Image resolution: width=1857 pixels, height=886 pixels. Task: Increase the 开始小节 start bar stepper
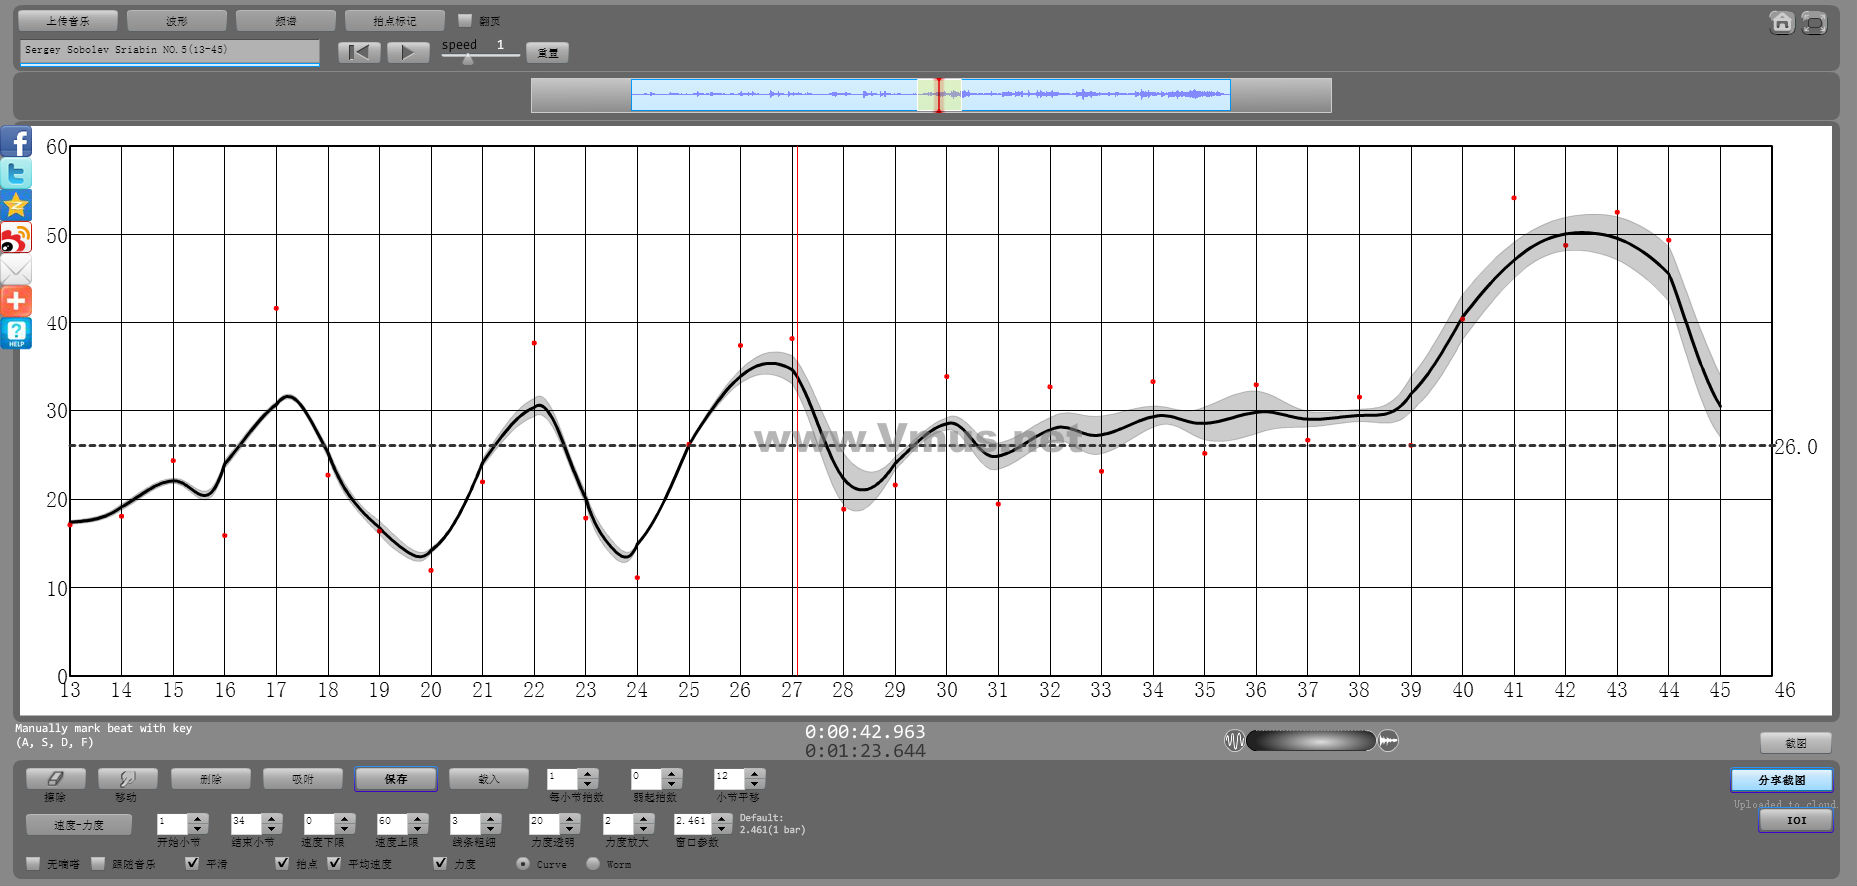coord(198,819)
